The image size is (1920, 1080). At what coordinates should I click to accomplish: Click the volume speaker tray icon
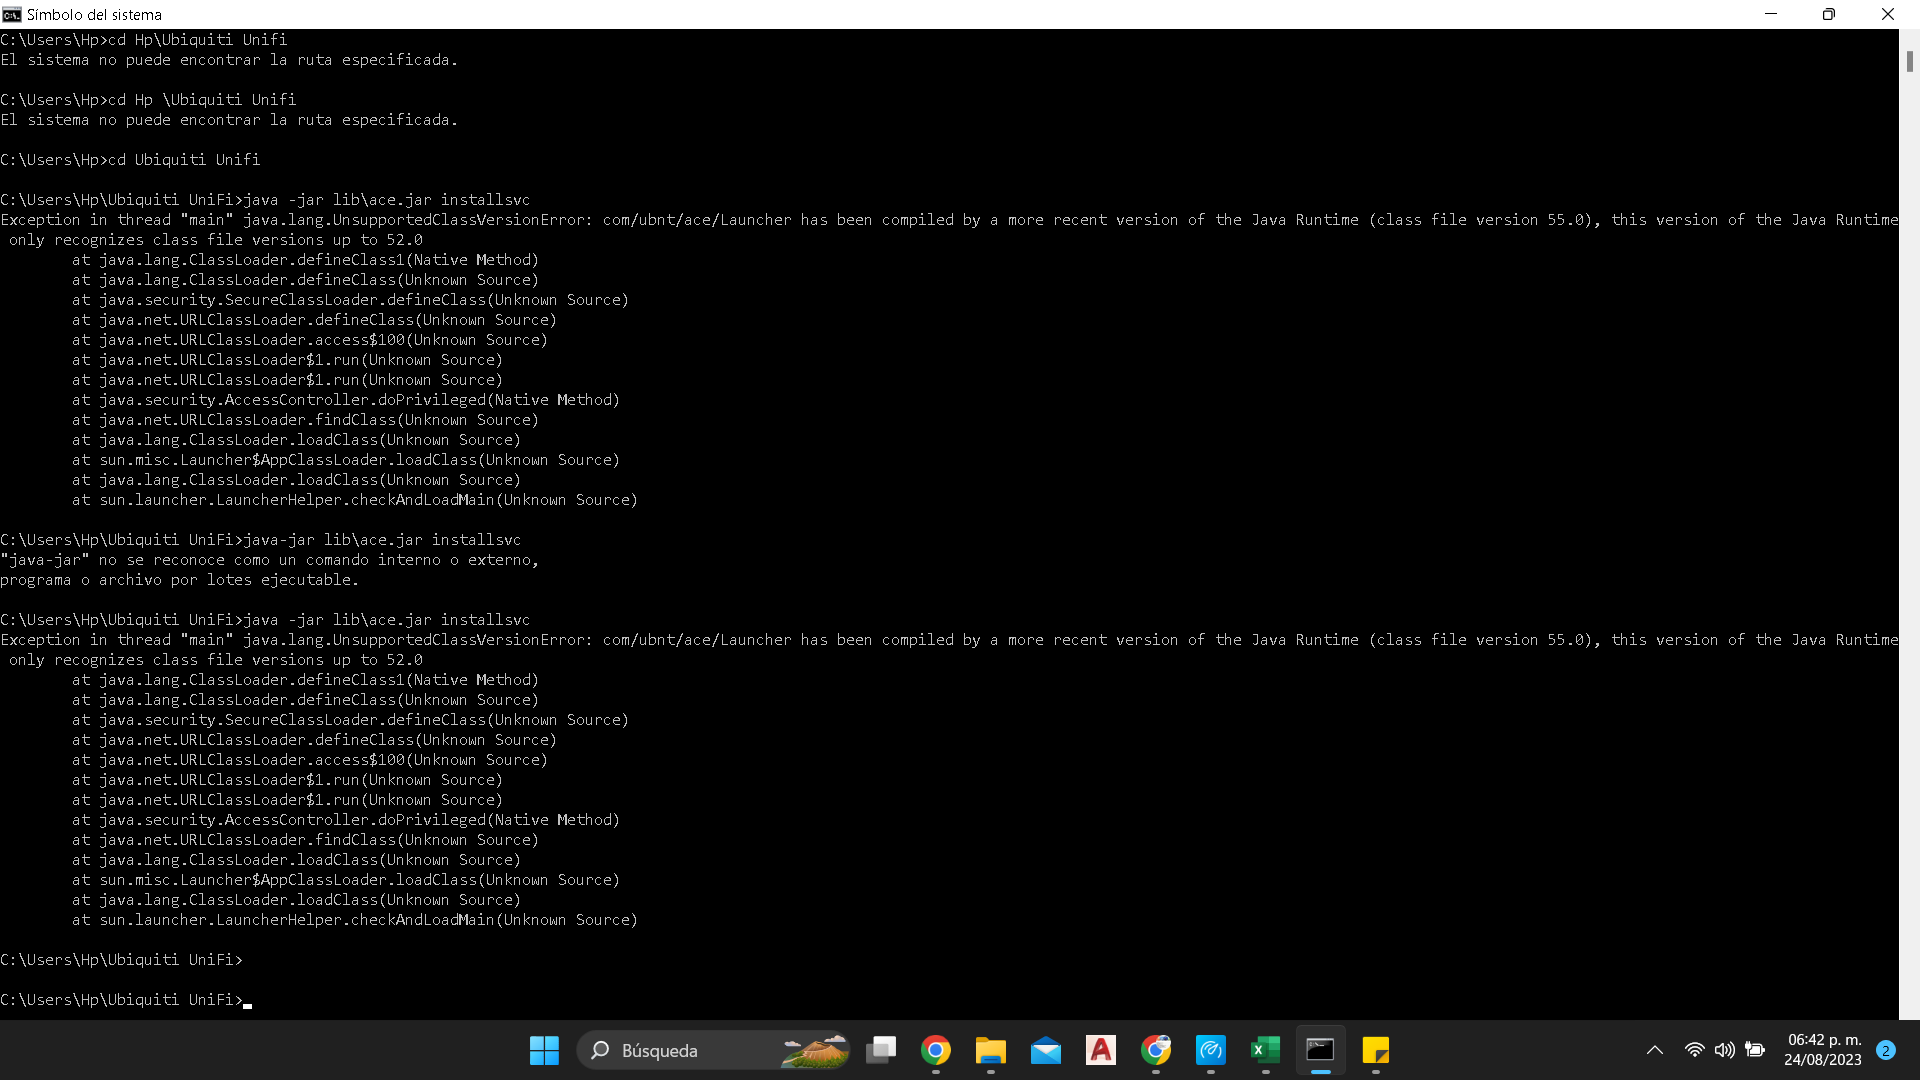tap(1724, 1050)
